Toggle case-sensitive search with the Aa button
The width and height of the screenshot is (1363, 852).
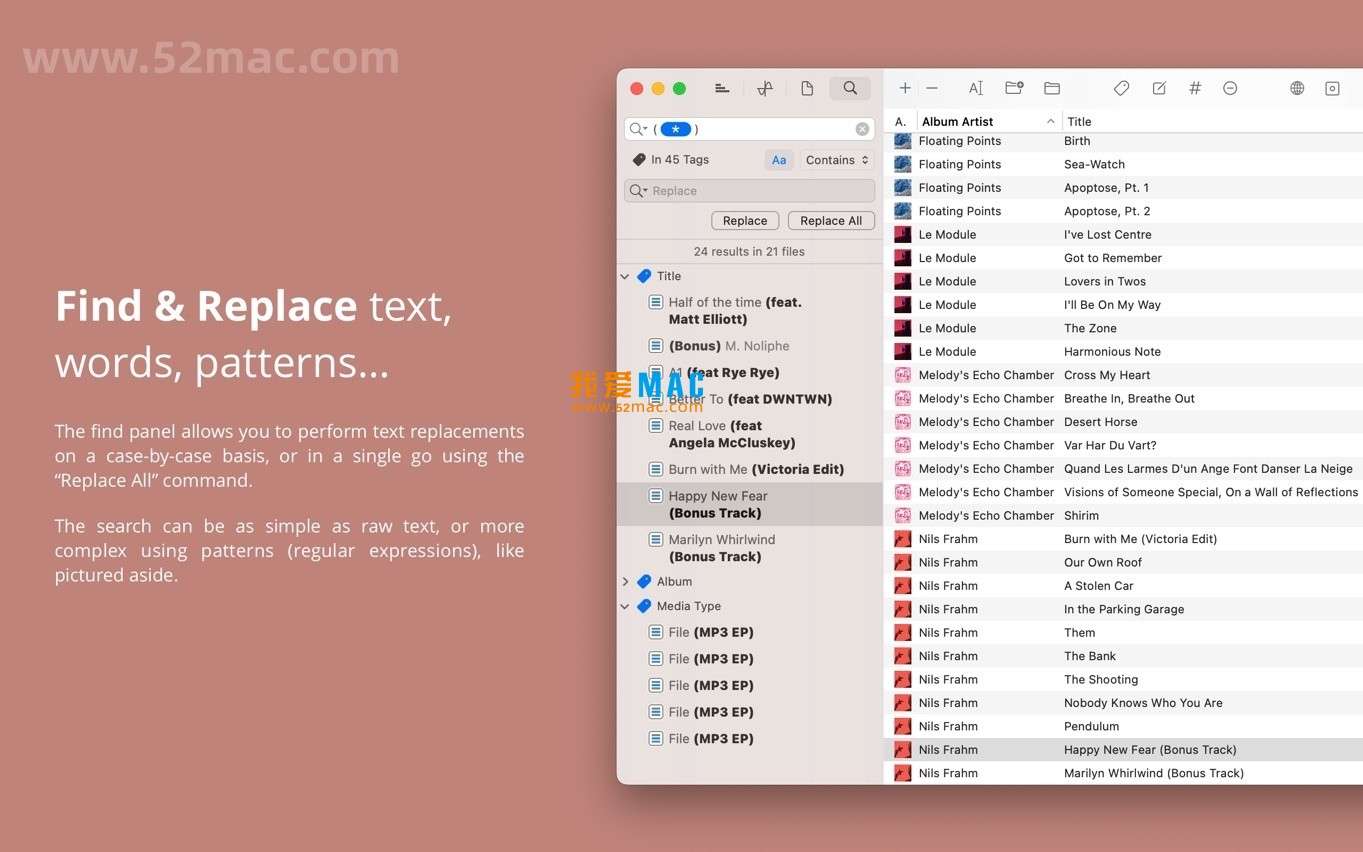pyautogui.click(x=779, y=159)
